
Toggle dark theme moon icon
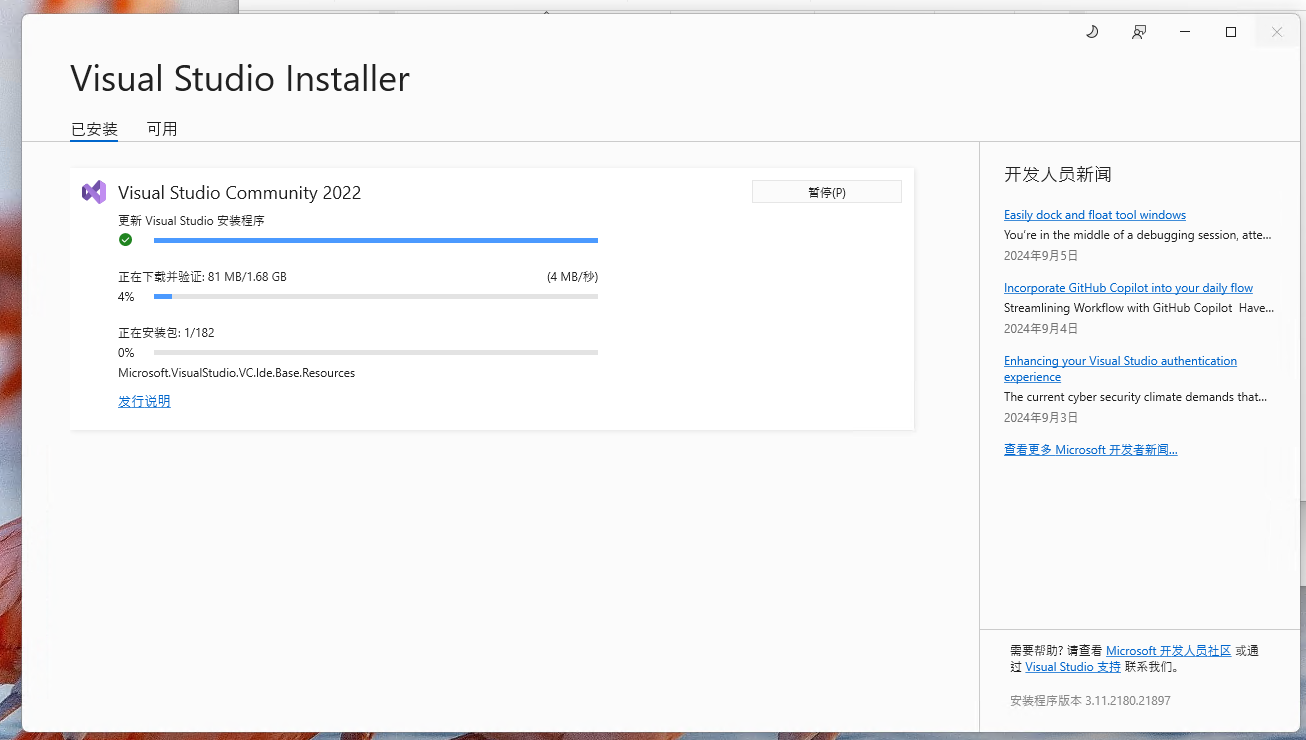pyautogui.click(x=1092, y=32)
